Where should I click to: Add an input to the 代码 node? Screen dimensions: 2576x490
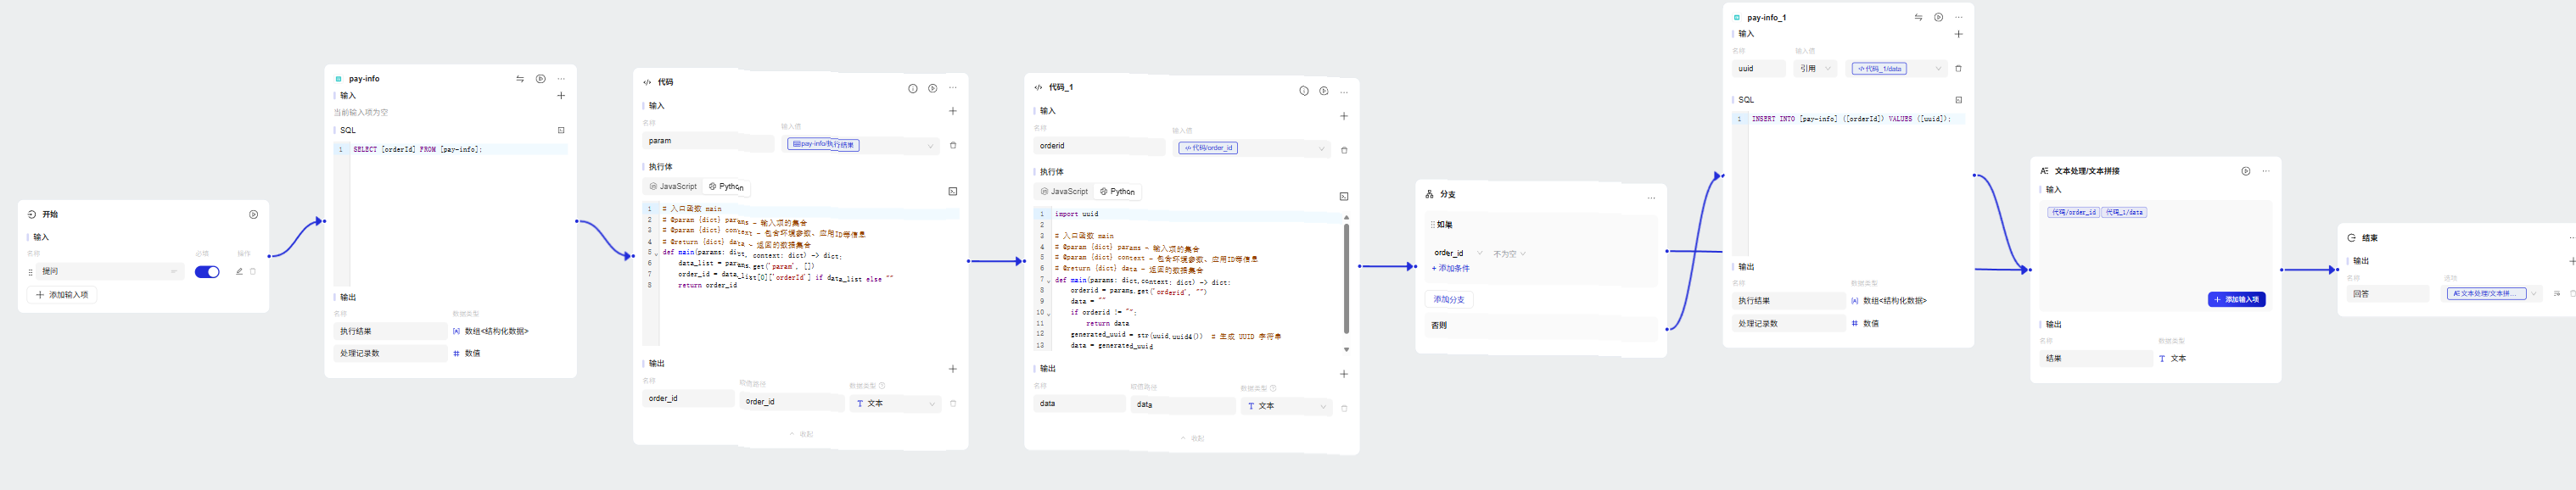tap(953, 111)
